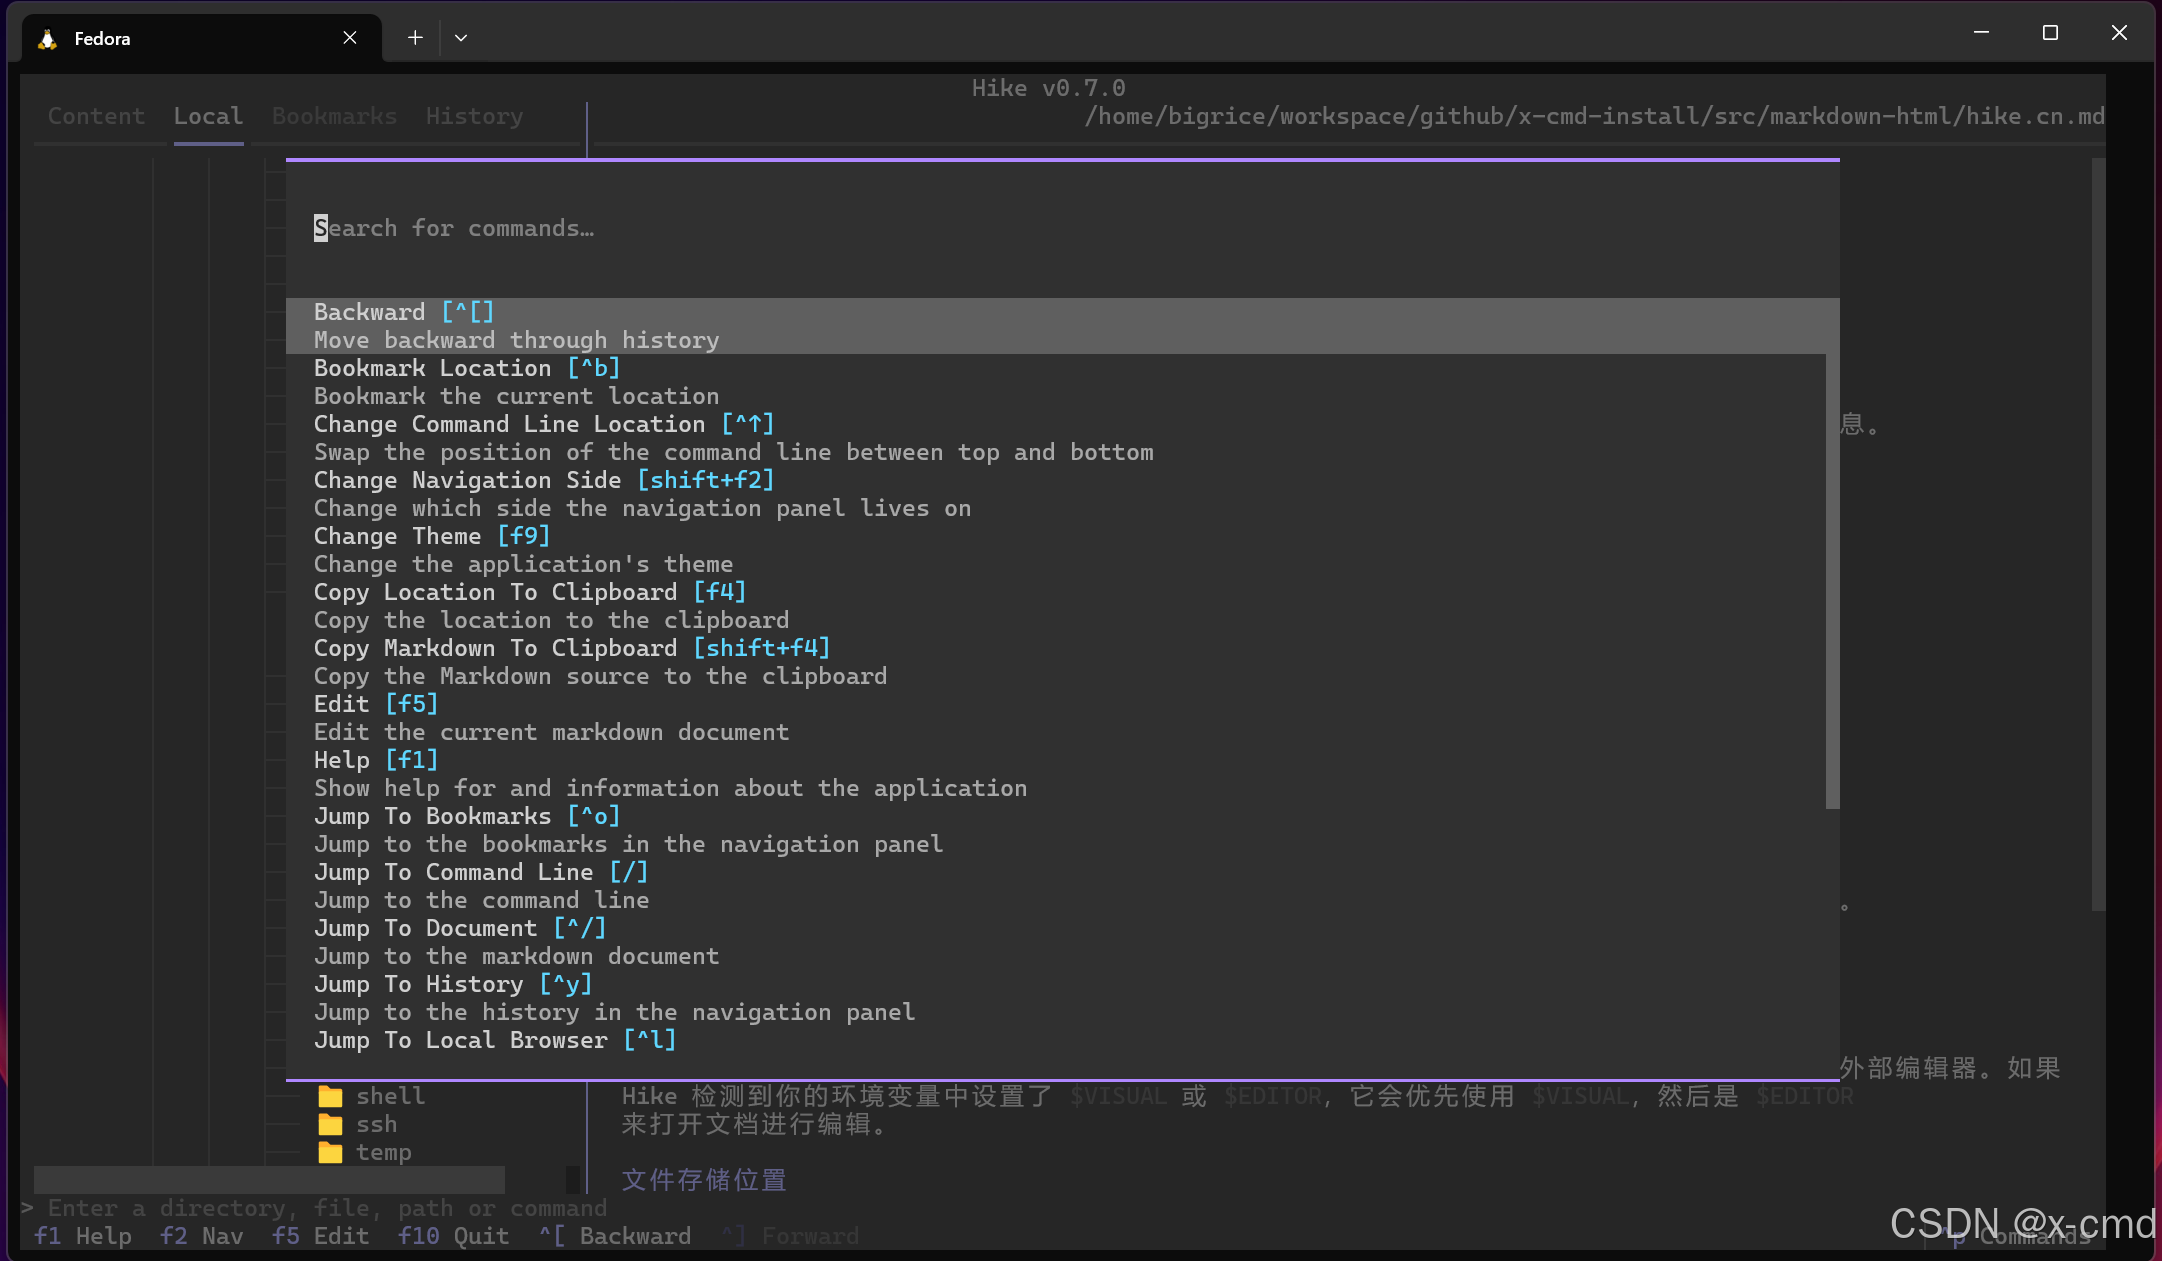Image resolution: width=2162 pixels, height=1261 pixels.
Task: Open a new terminal tab with plus
Action: [x=415, y=38]
